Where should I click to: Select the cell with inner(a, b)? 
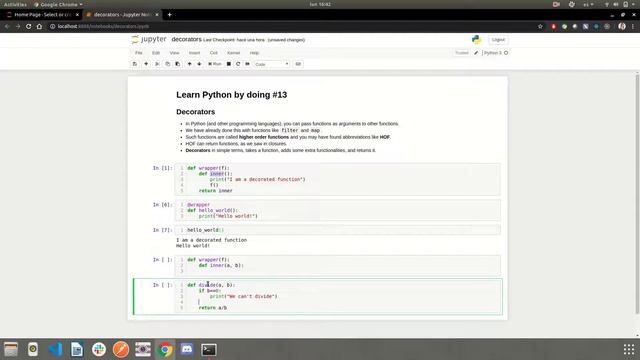tap(338, 265)
